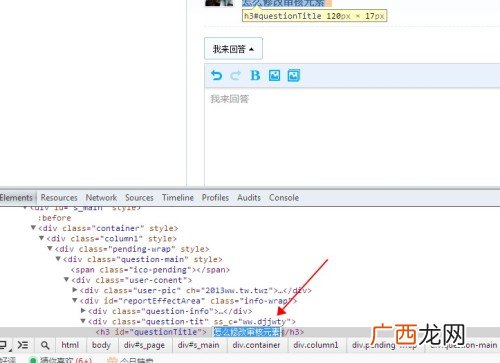Click the div#s_page breadcrumb
This screenshot has width=500, height=363.
tap(144, 345)
